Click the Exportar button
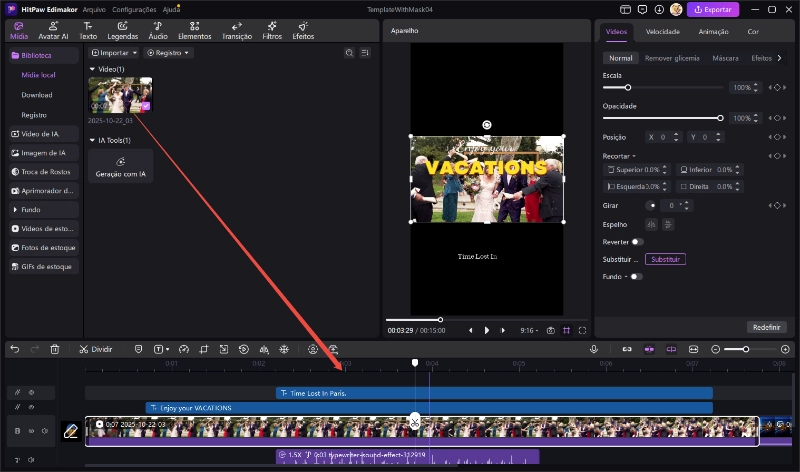Viewport: 800px width, 472px height. (714, 9)
